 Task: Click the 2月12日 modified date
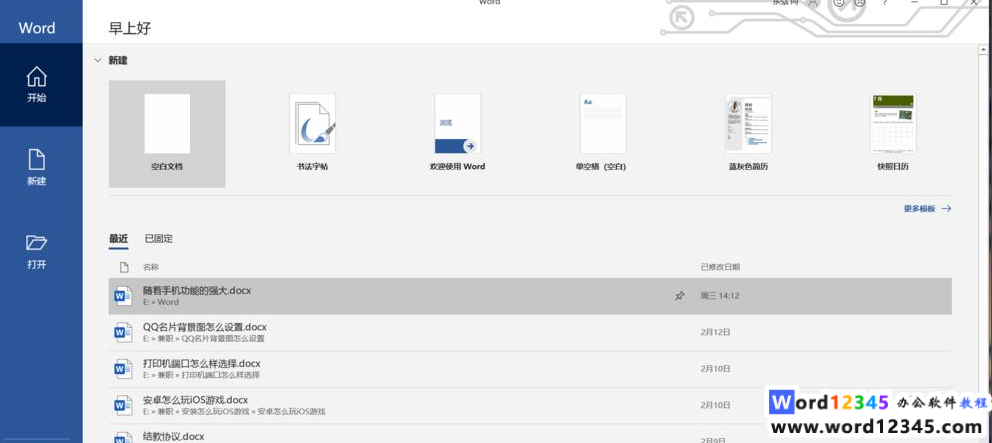(716, 332)
